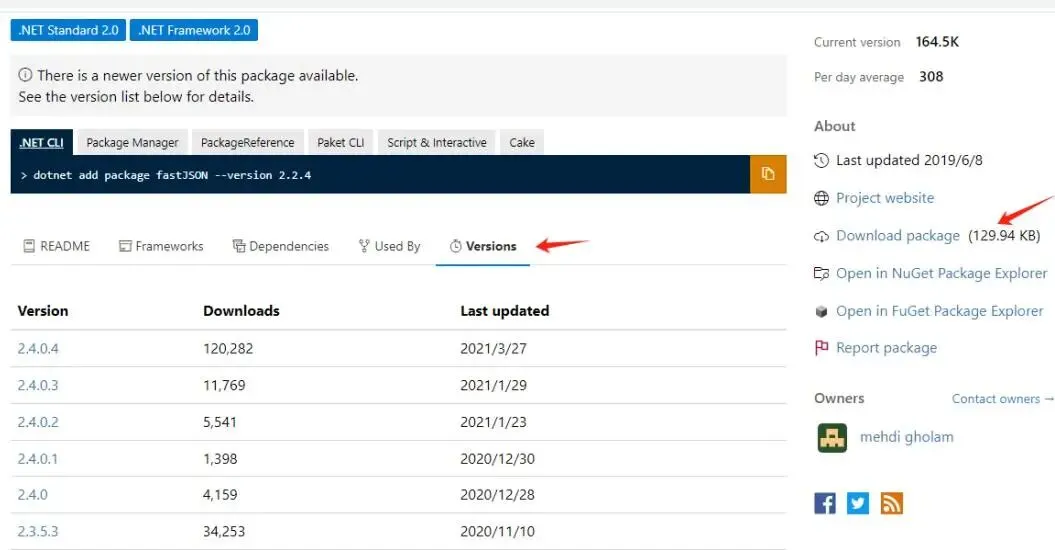This screenshot has height=550, width=1055.
Task: Click the date 2021/3/27
Action: pyautogui.click(x=493, y=349)
